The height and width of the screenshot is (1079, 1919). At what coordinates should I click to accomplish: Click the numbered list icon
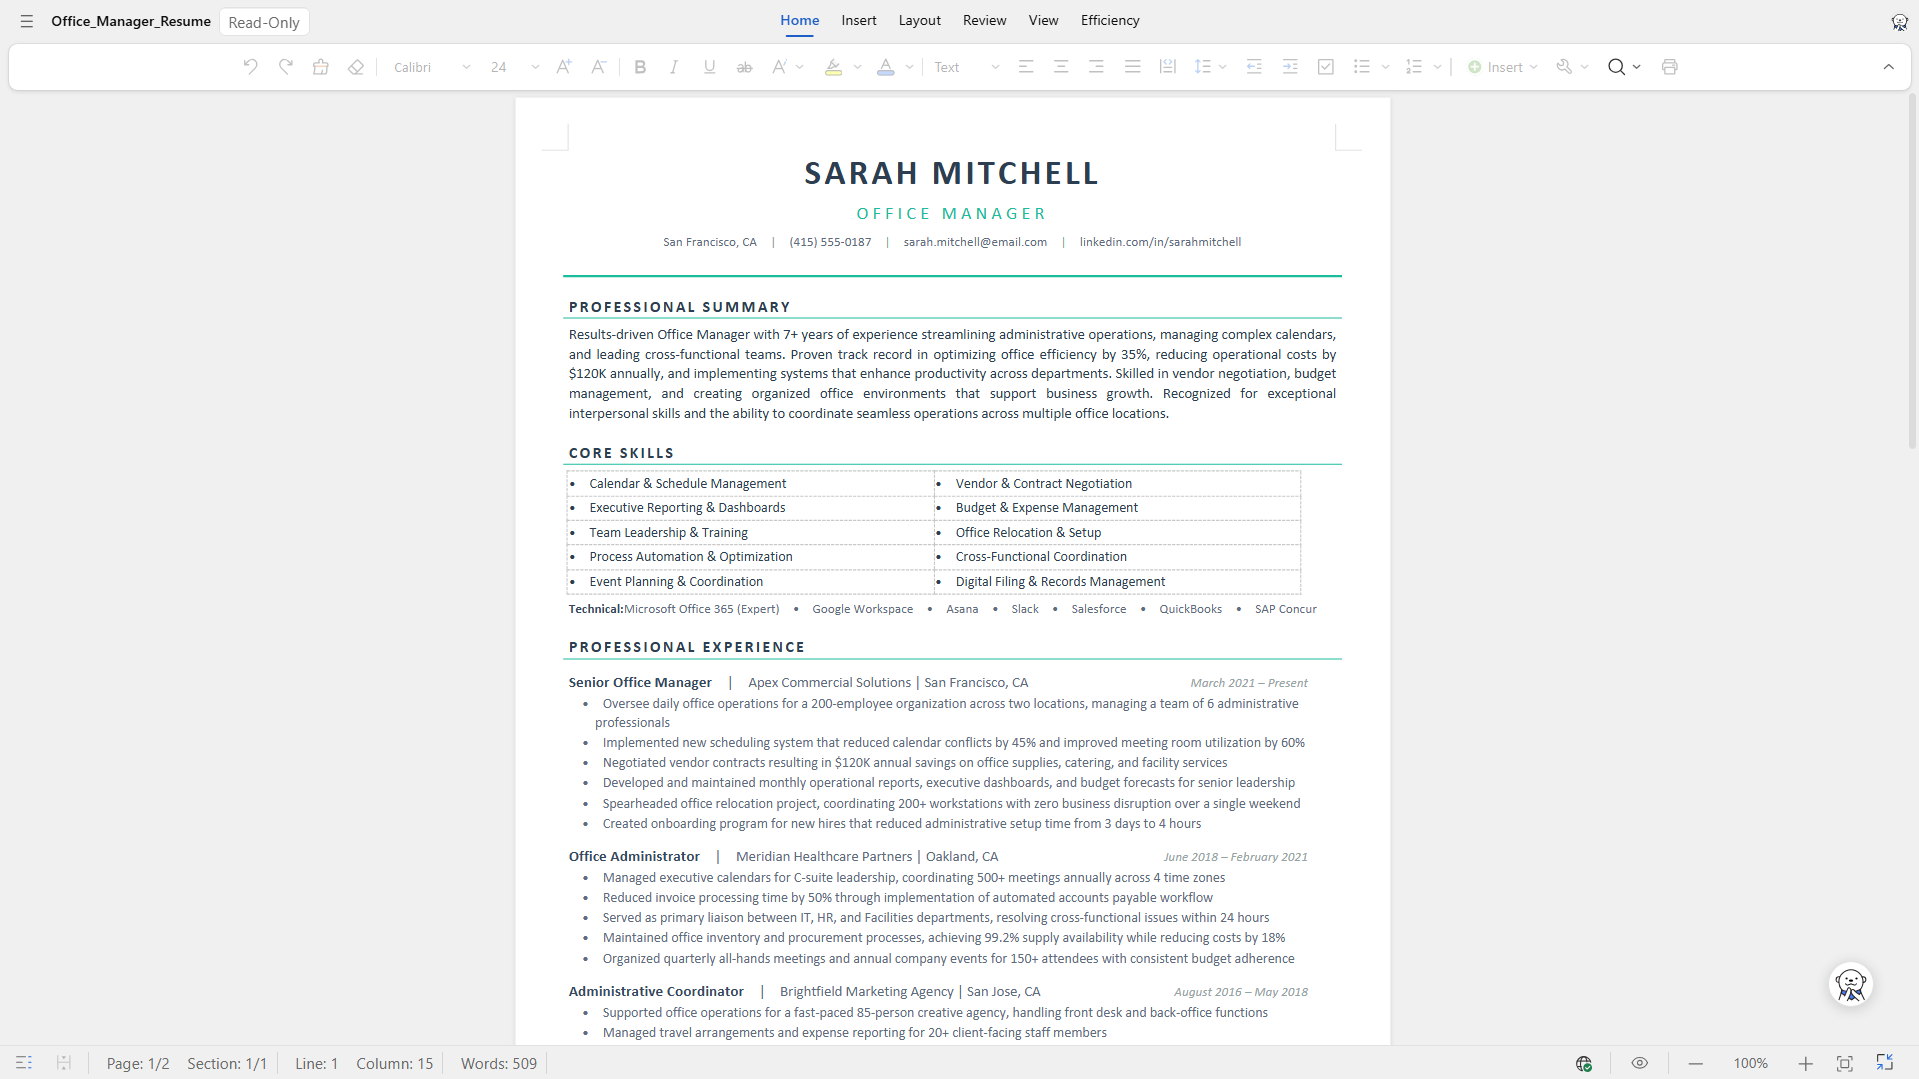[x=1414, y=67]
